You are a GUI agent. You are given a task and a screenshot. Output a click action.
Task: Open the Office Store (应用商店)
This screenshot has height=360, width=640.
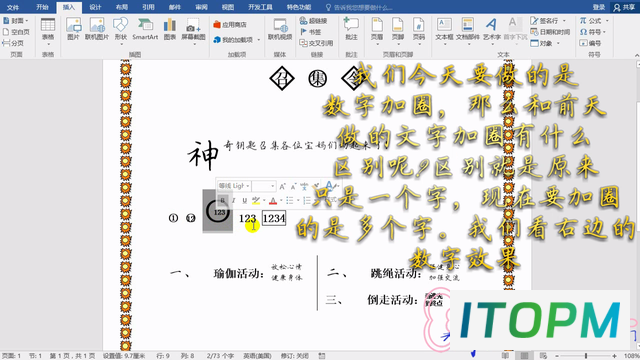point(230,25)
